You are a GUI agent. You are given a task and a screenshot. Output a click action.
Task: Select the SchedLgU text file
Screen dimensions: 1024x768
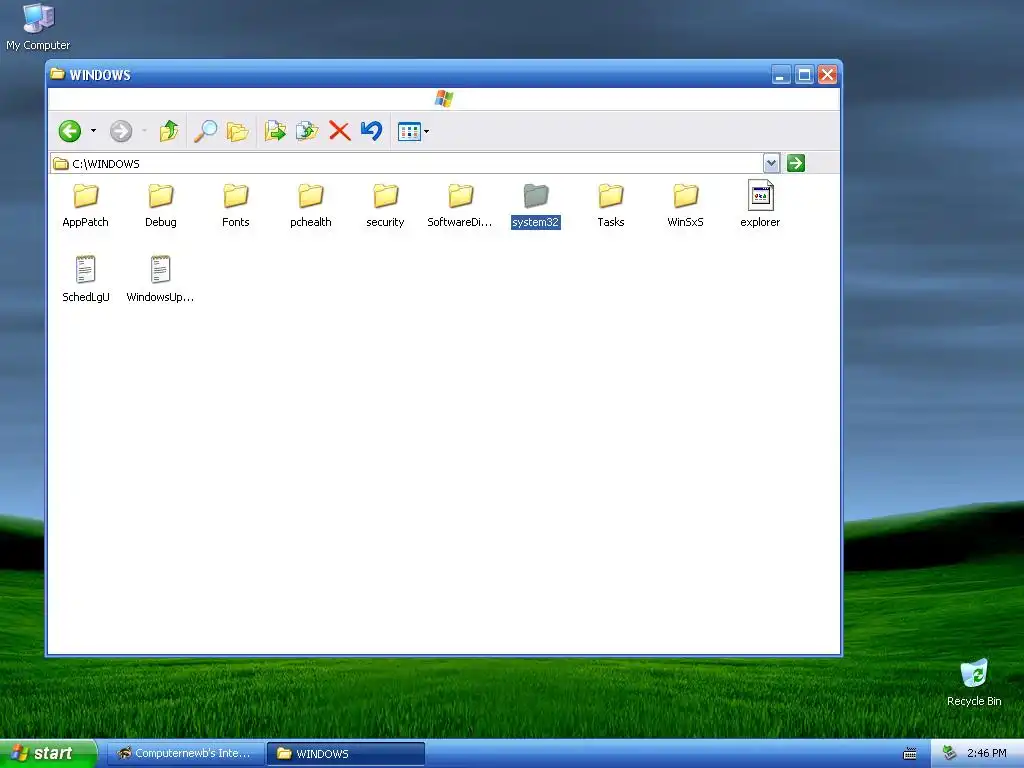(86, 279)
